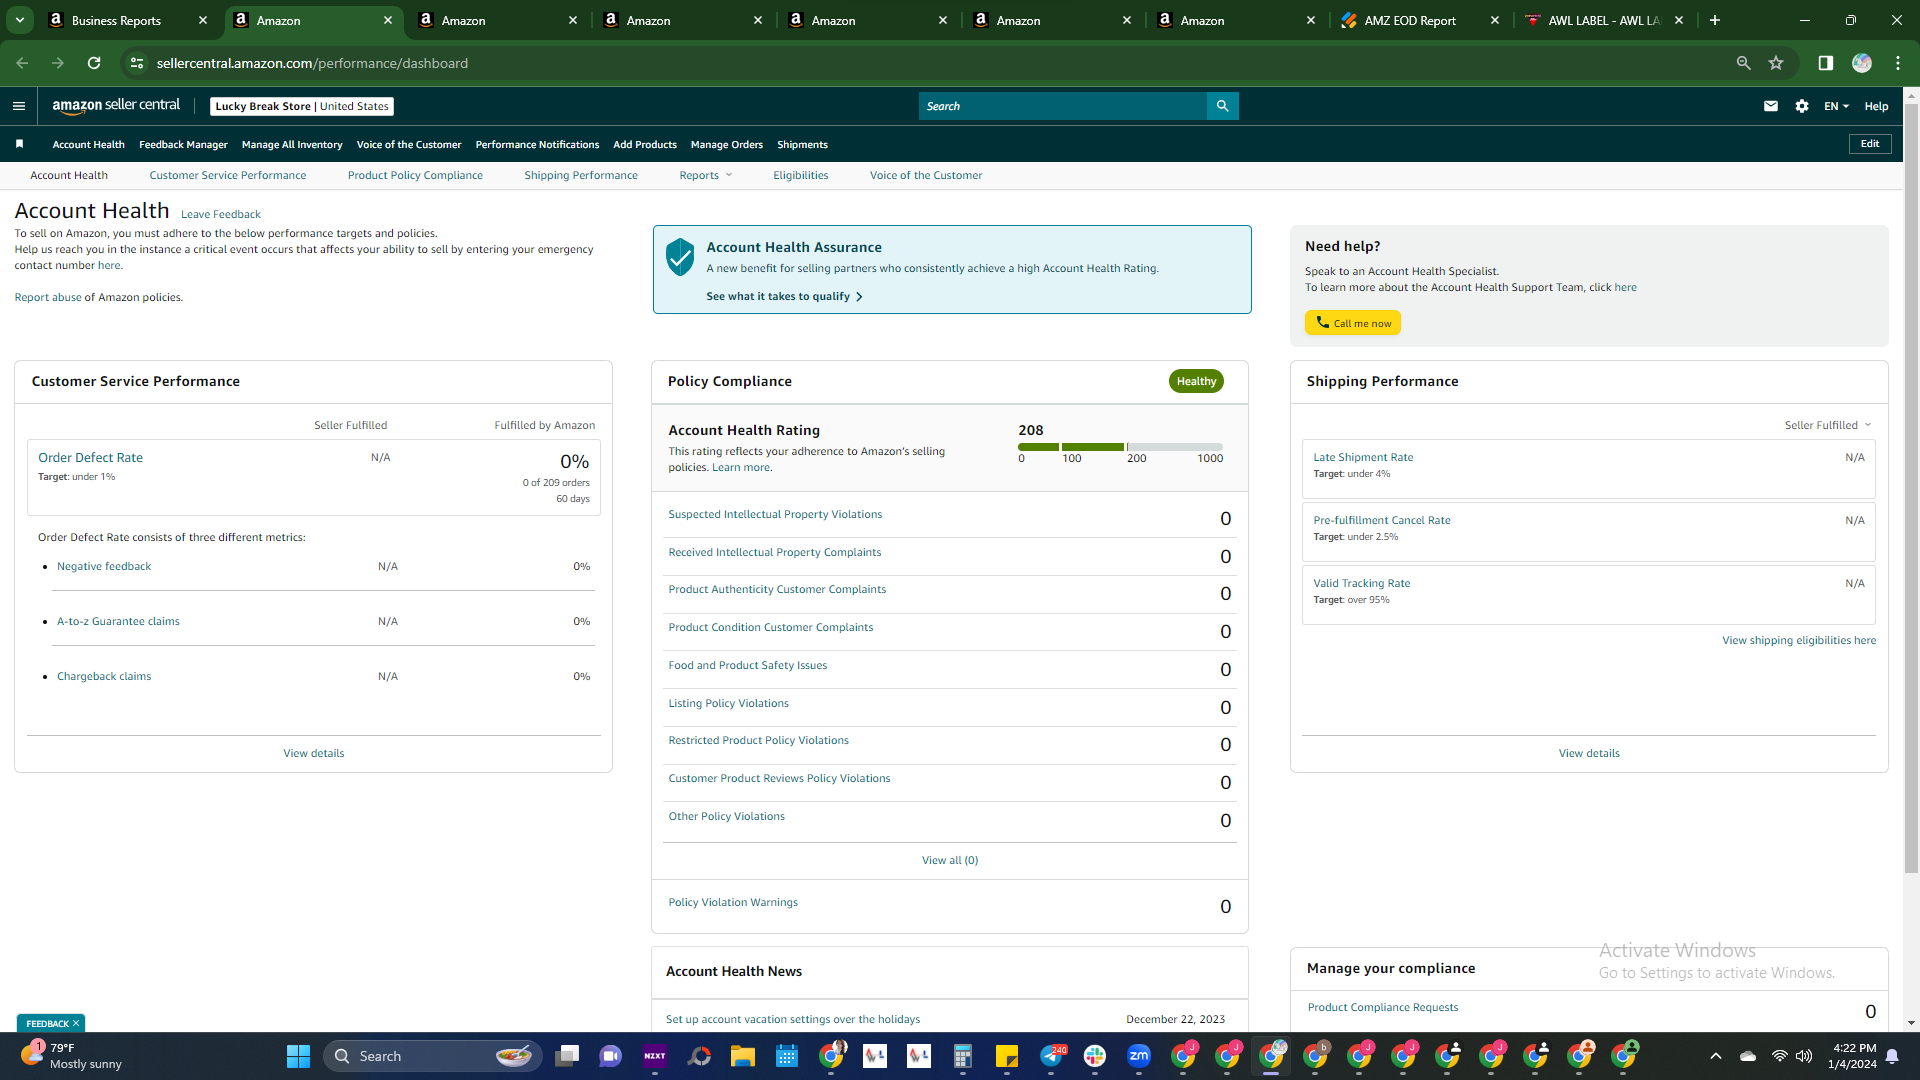Click the page vertical scrollbar
This screenshot has height=1080, width=1920.
(x=1911, y=490)
